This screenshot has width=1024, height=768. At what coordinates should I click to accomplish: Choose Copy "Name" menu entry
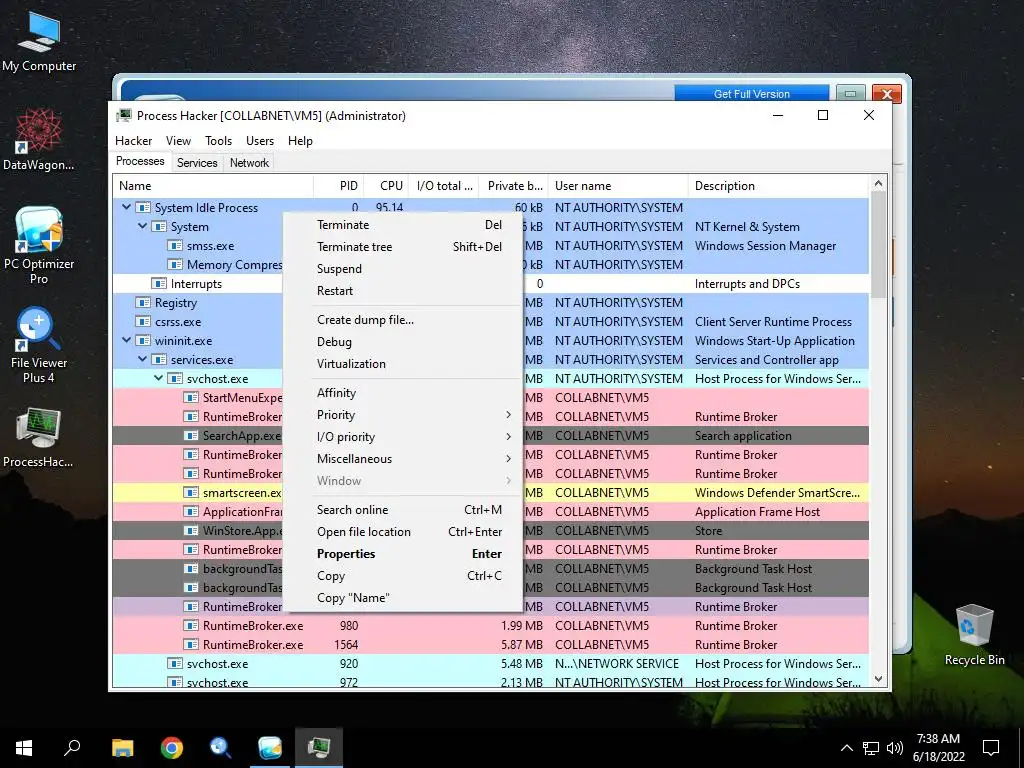coord(404,598)
